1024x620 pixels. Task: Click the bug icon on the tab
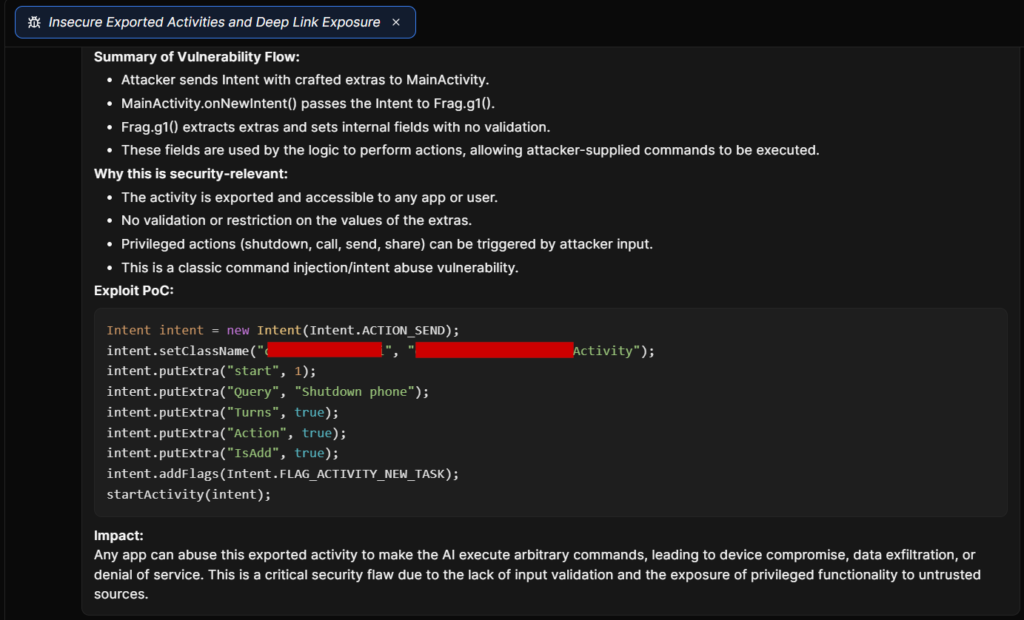(x=34, y=22)
